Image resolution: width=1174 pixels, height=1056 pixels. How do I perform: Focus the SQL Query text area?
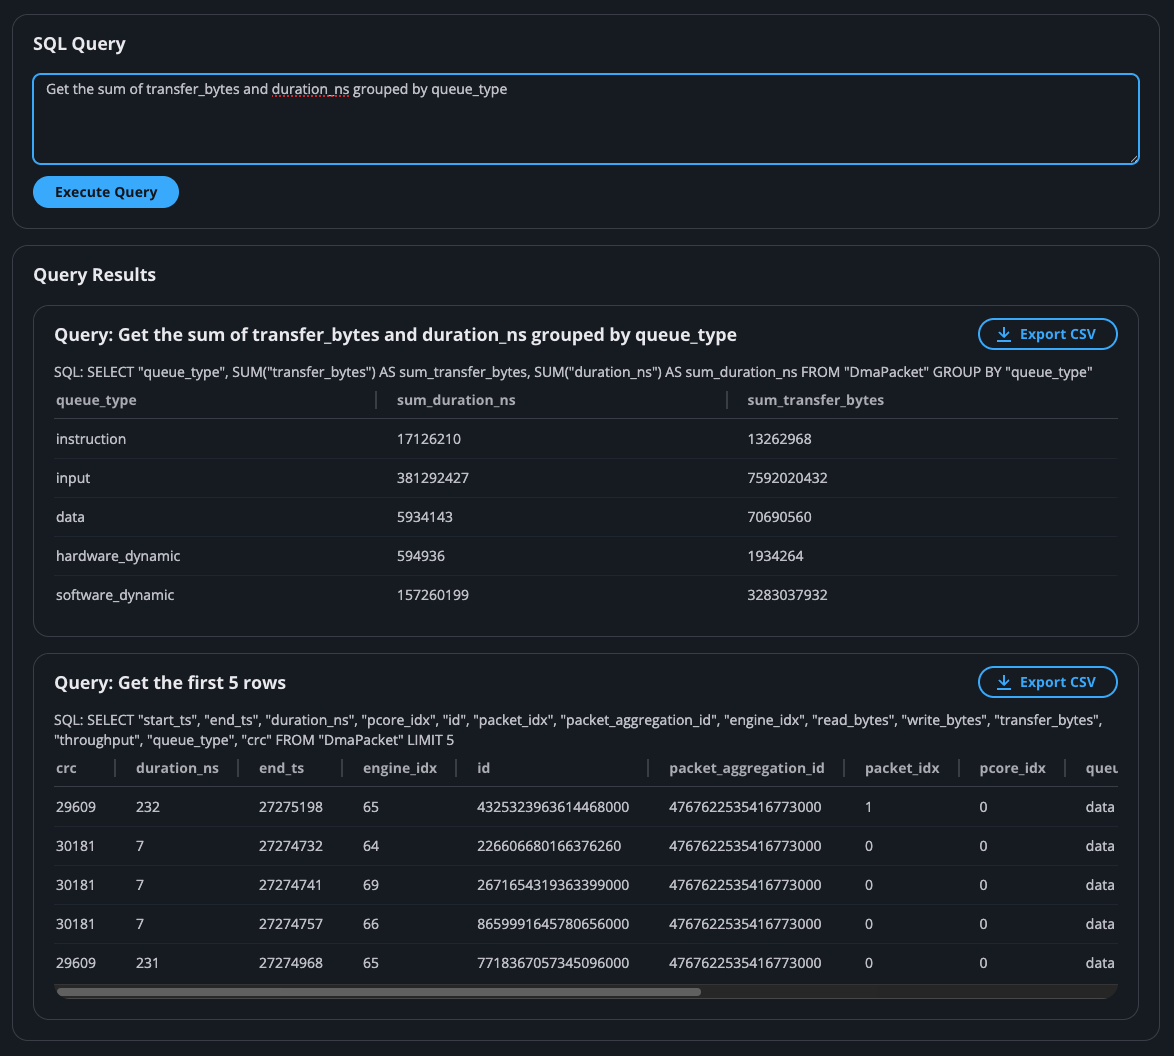[x=585, y=118]
